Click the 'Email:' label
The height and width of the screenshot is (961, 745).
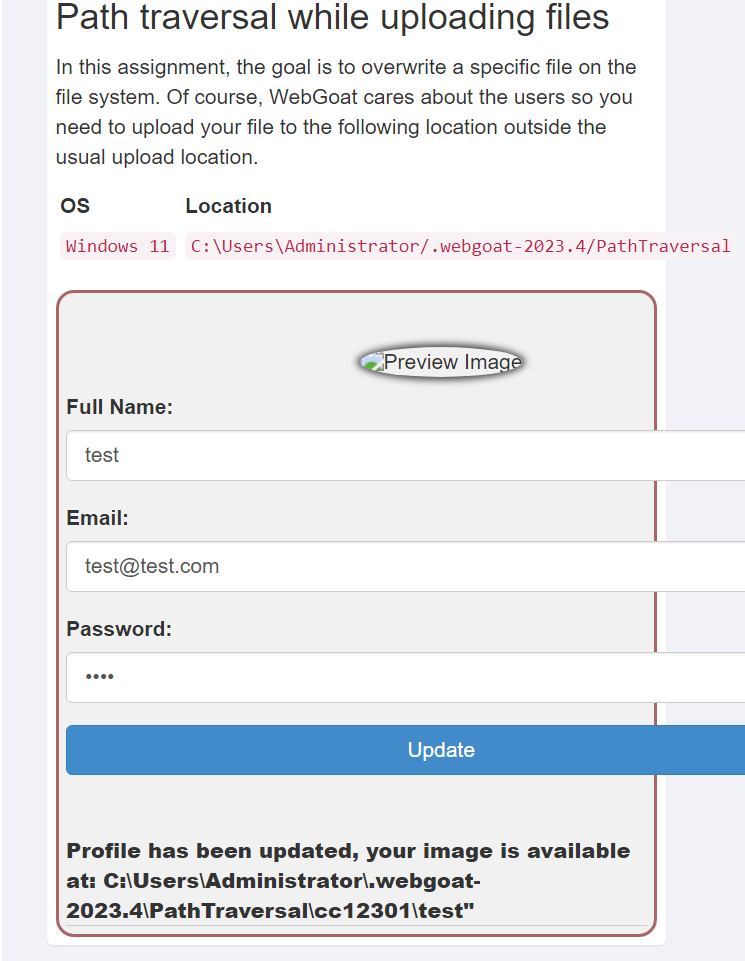tap(97, 518)
